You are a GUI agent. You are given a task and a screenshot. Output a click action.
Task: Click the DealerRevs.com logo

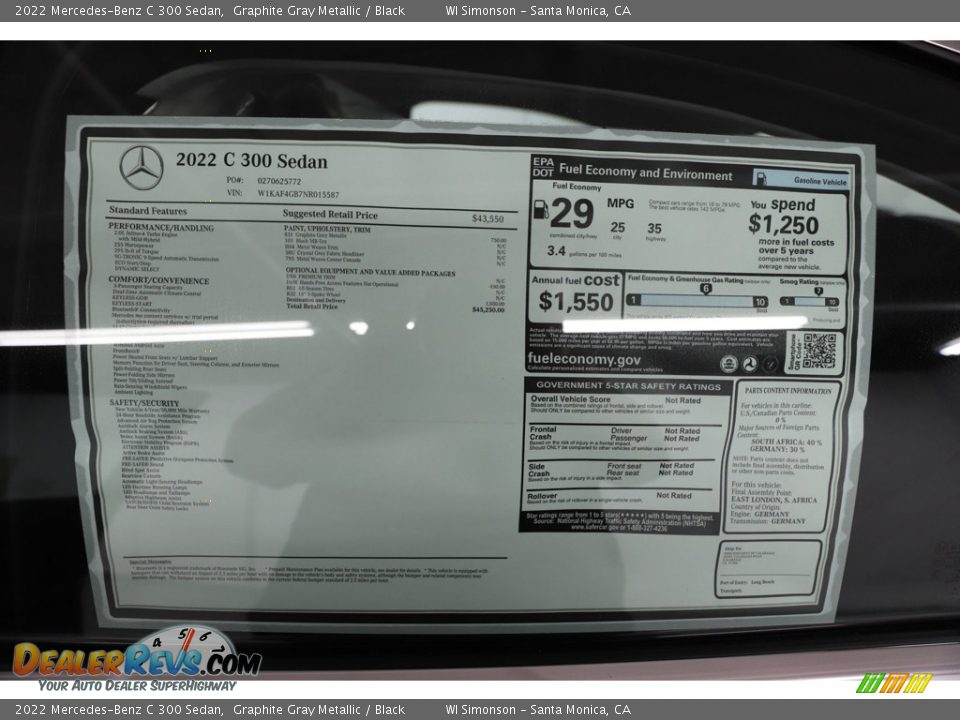pos(137,661)
